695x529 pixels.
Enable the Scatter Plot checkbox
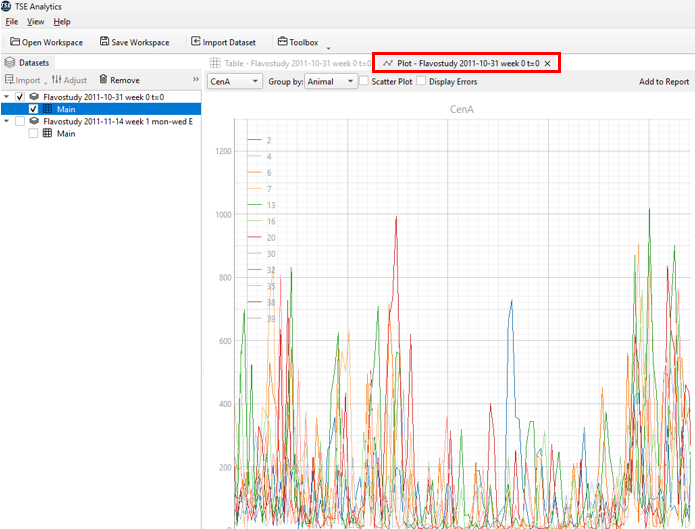(x=364, y=81)
